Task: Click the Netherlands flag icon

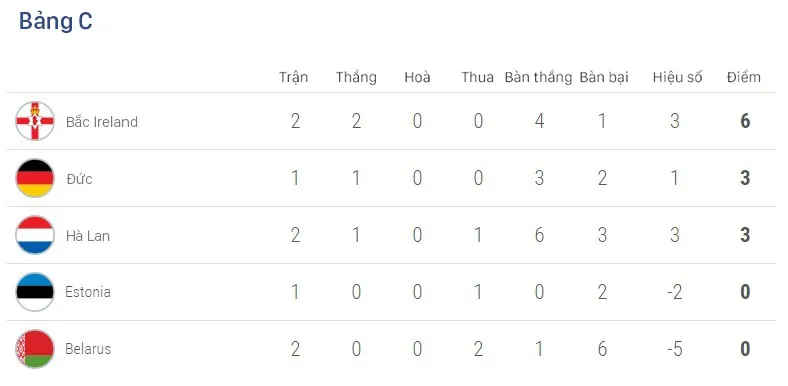Action: 35,235
